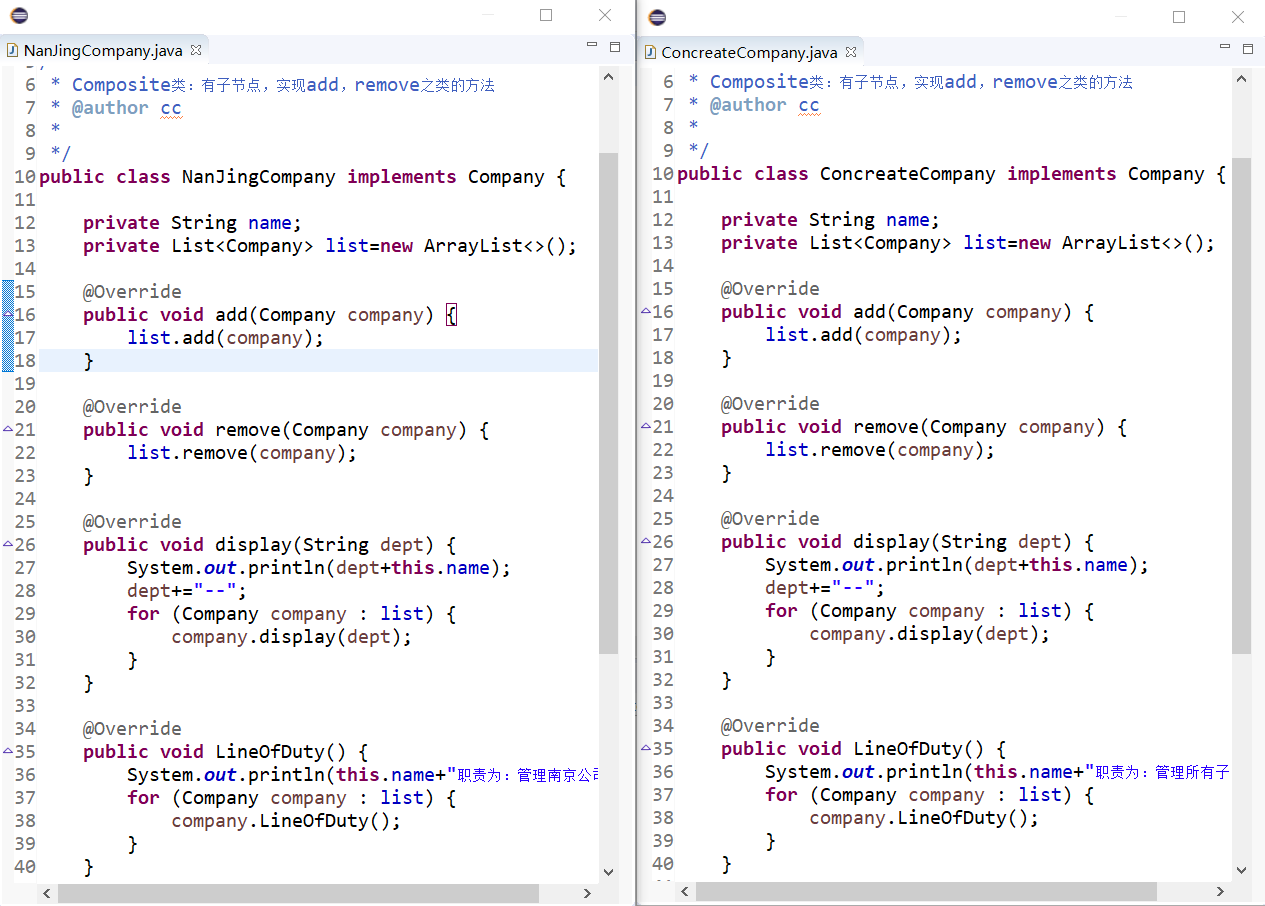Click the right arrow of NanJingCompany horizontal scrollbar
This screenshot has height=906, width=1265.
[x=588, y=892]
